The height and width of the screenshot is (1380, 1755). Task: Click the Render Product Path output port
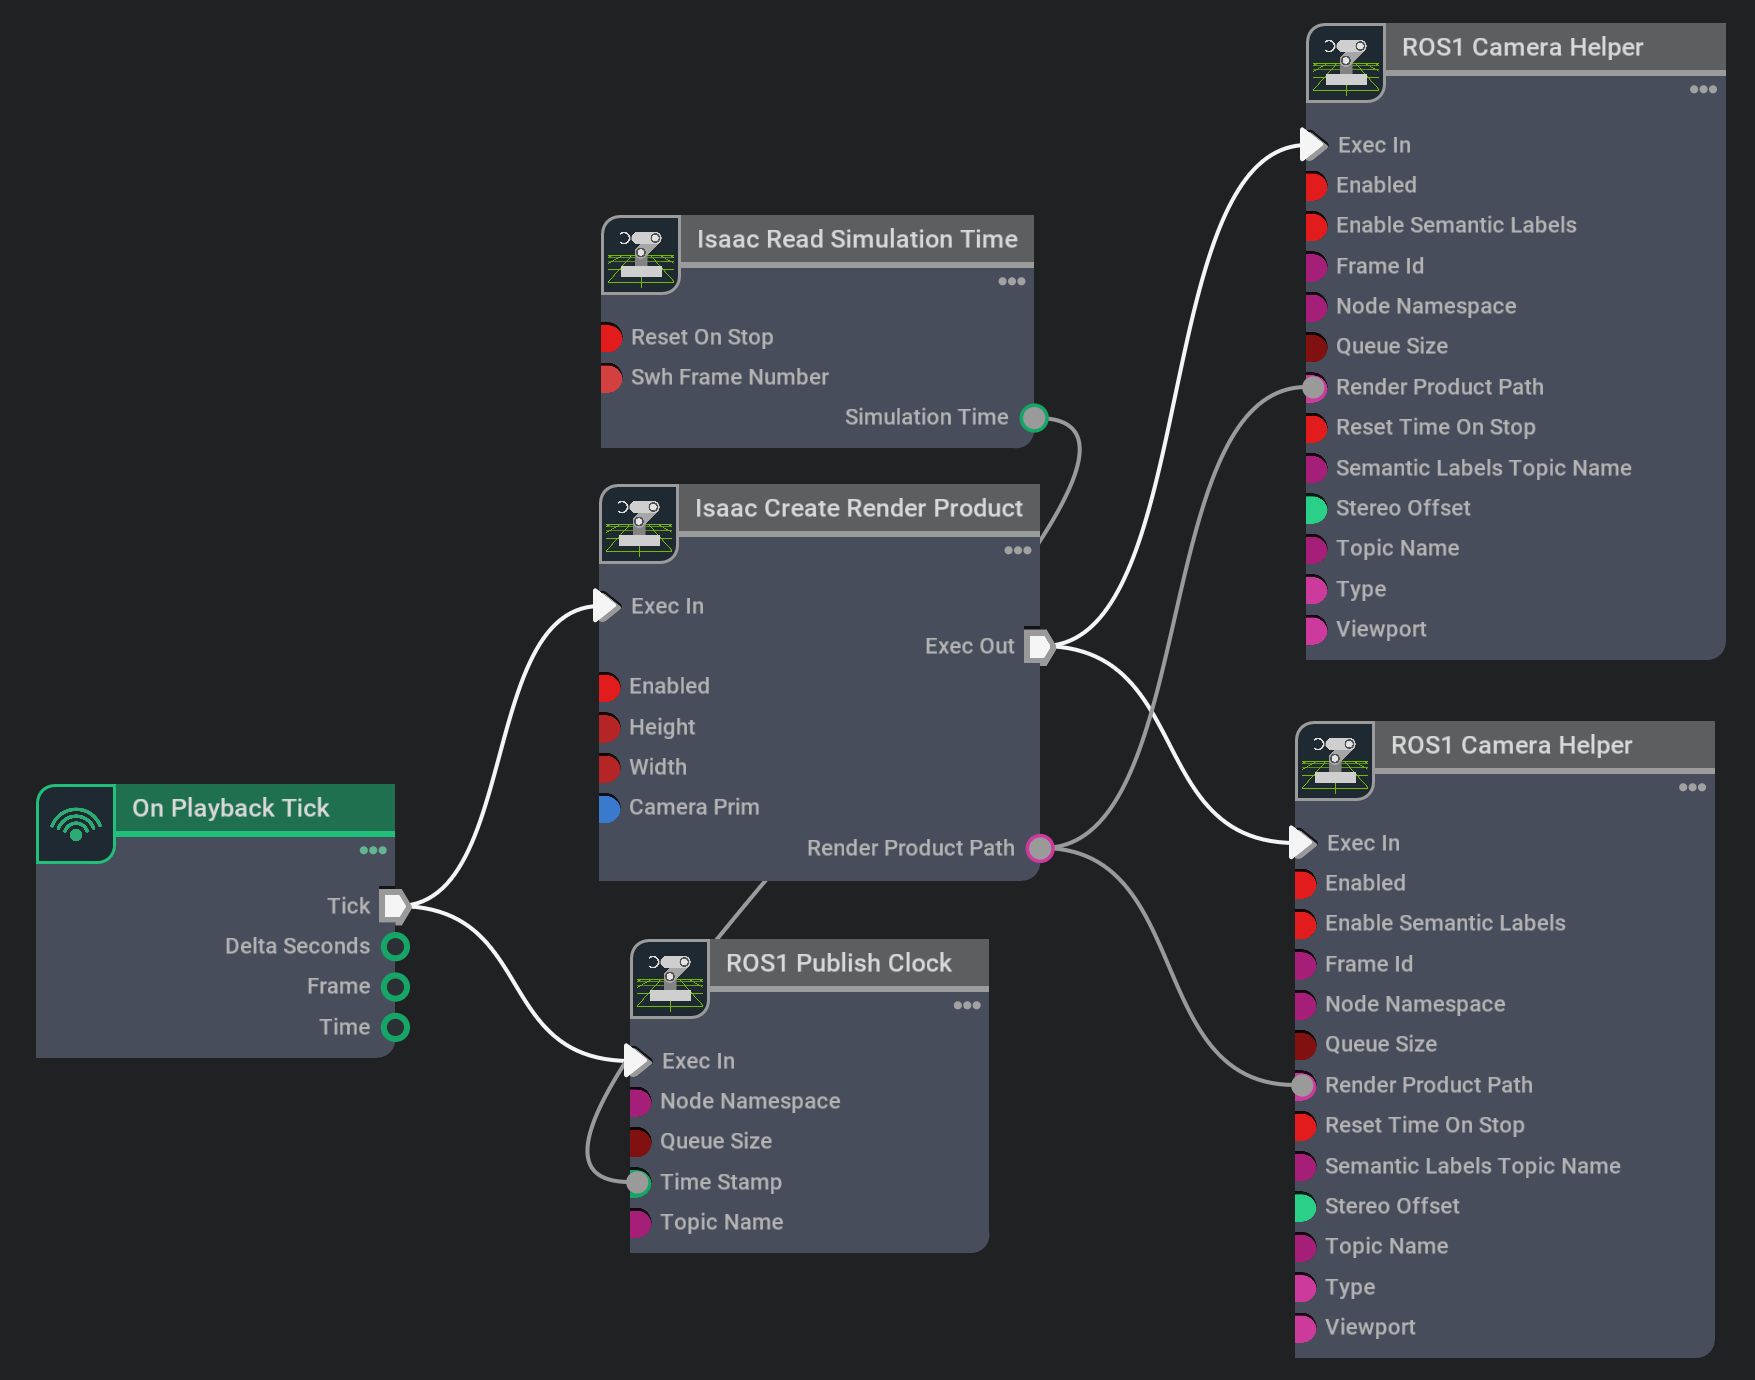click(x=1040, y=848)
